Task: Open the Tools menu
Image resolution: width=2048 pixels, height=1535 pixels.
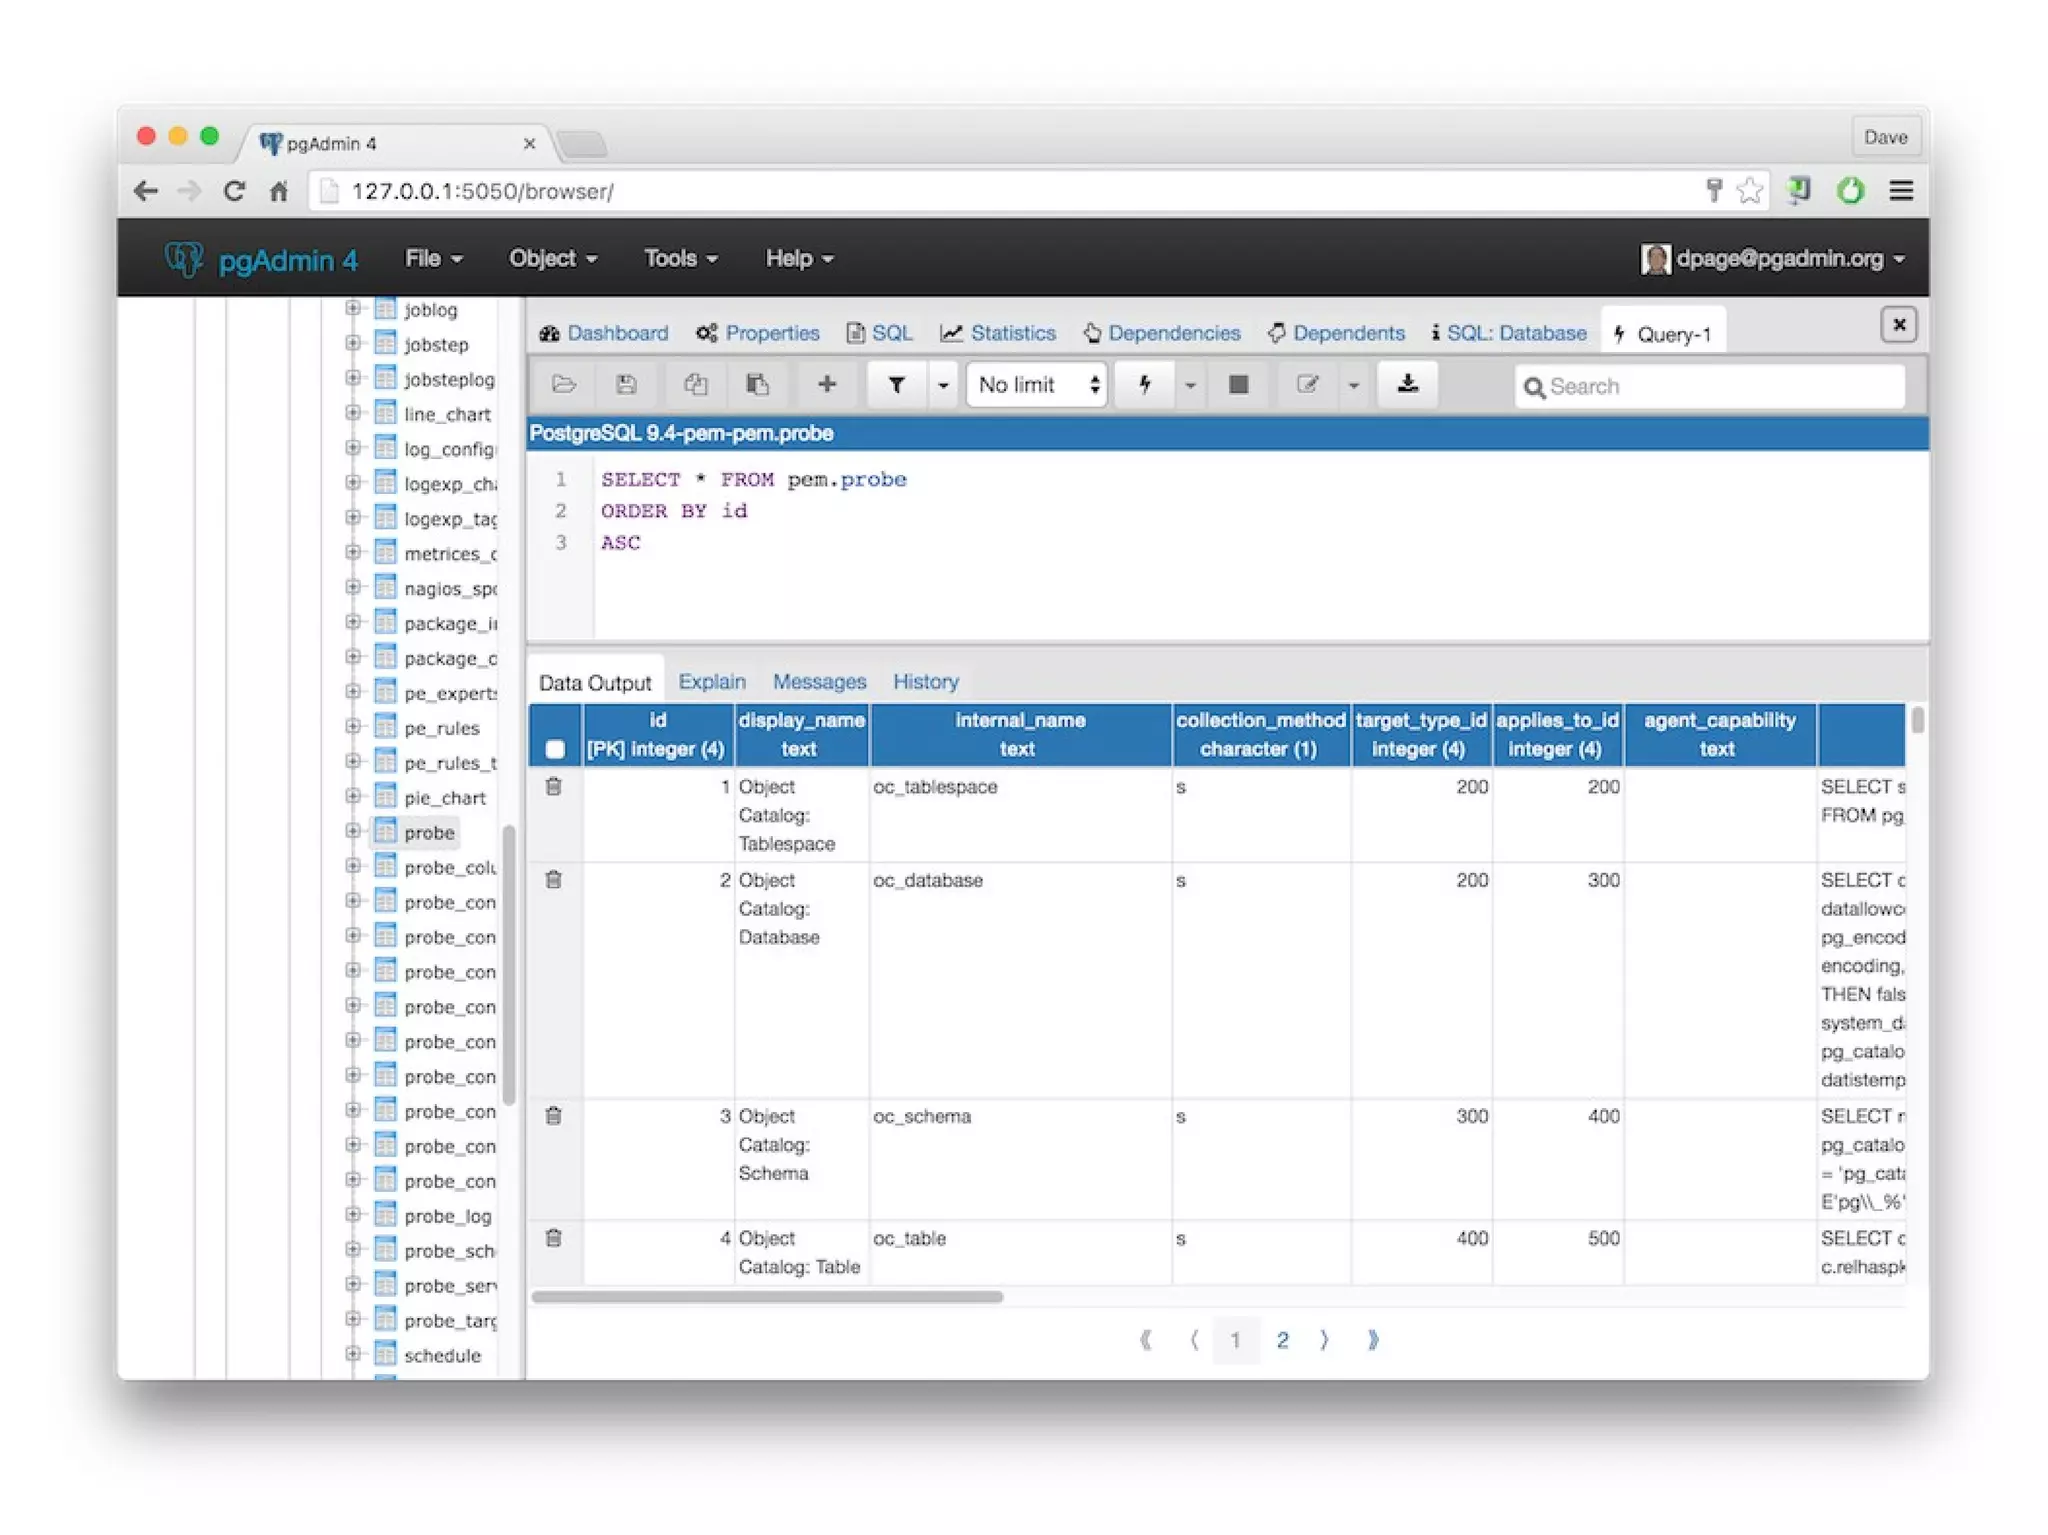Action: point(680,258)
